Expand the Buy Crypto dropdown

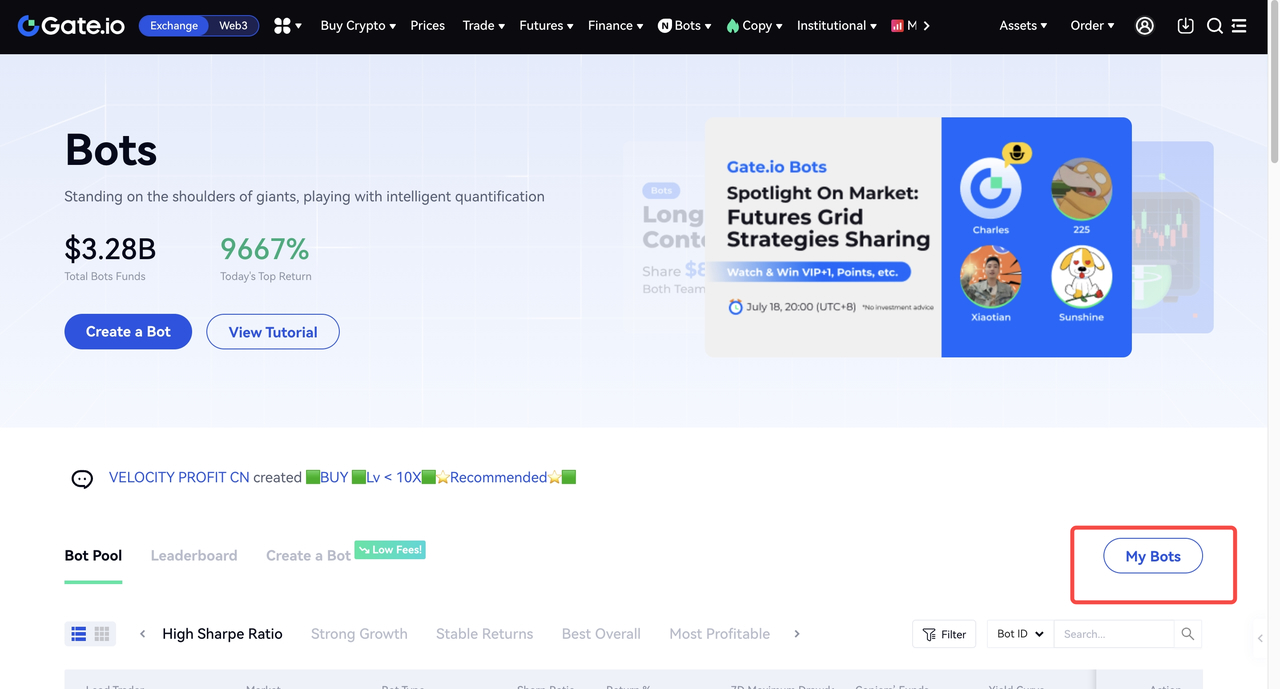click(358, 26)
